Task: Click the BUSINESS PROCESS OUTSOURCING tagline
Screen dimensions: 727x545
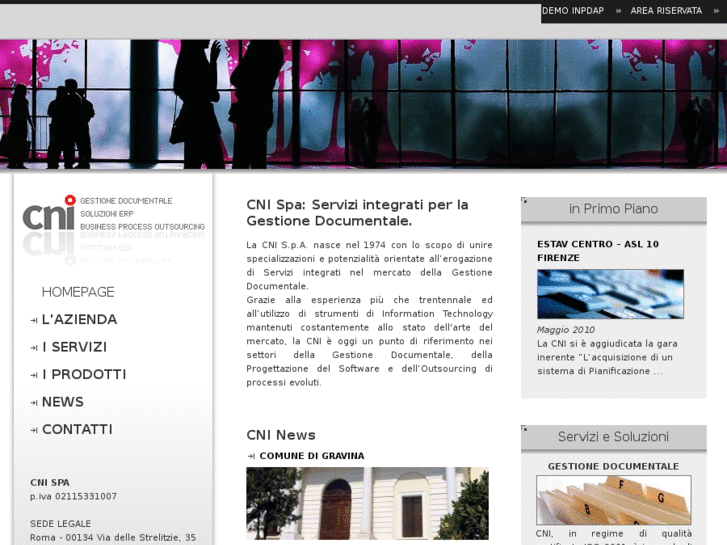Action: point(142,227)
